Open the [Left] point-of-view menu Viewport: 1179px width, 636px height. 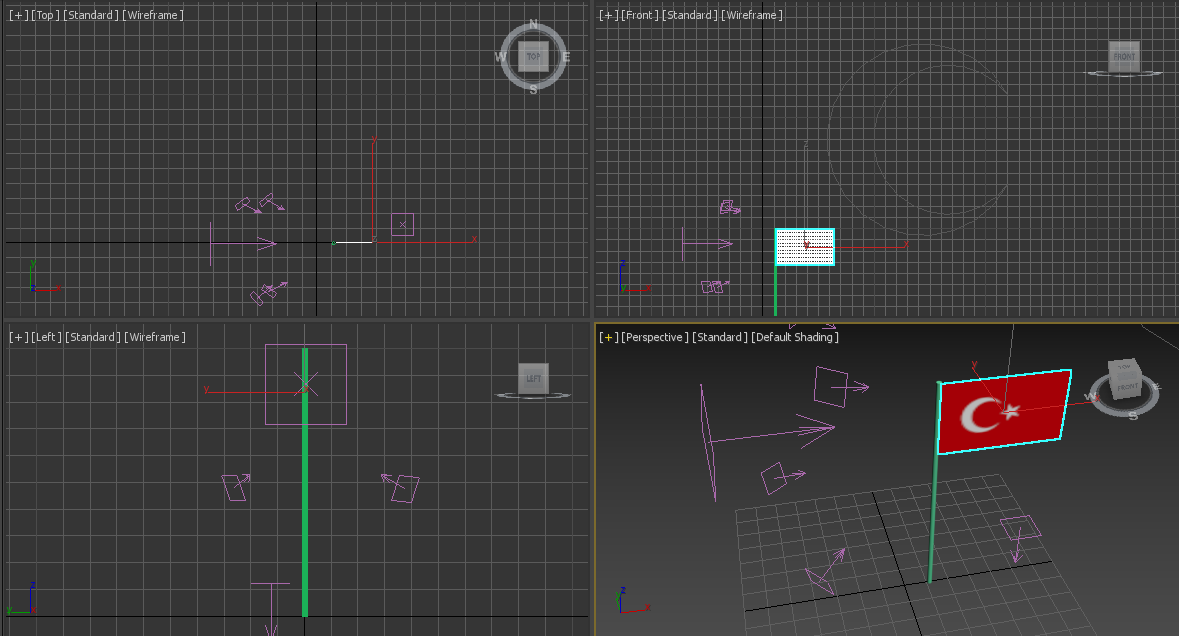point(47,337)
